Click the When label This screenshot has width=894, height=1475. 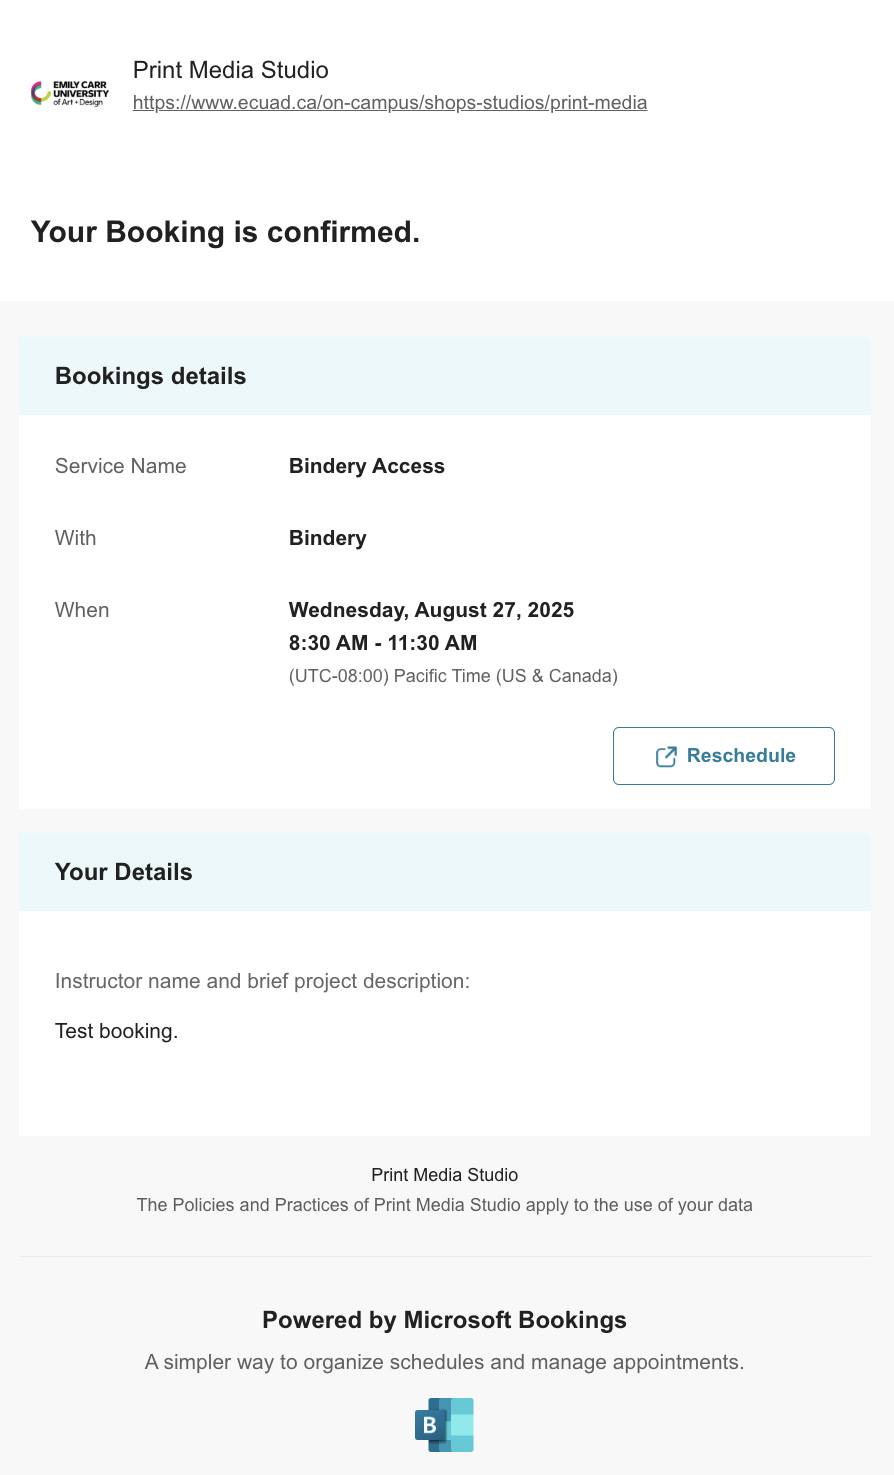coord(82,610)
